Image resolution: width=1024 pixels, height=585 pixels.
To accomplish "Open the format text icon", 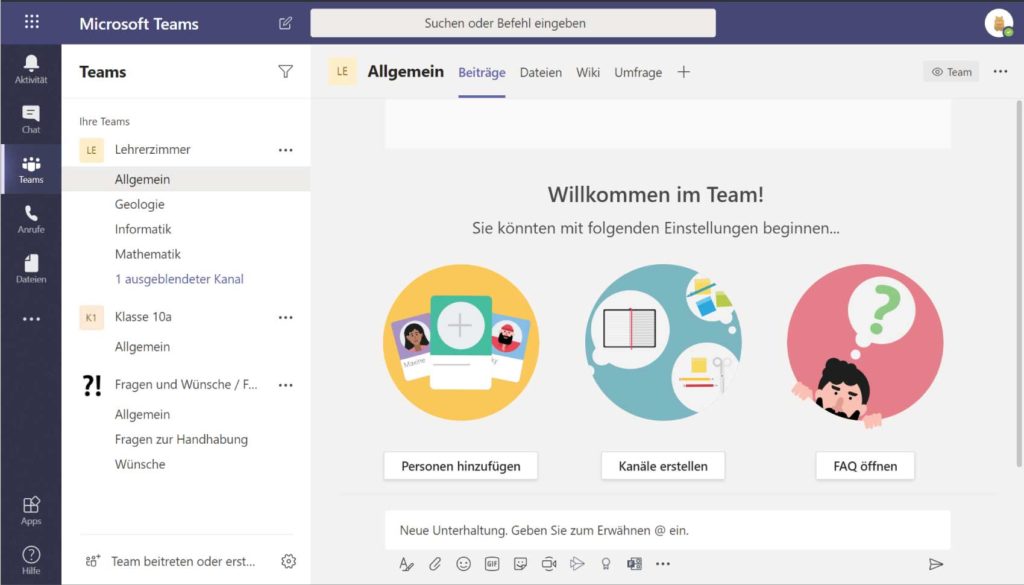I will [406, 564].
